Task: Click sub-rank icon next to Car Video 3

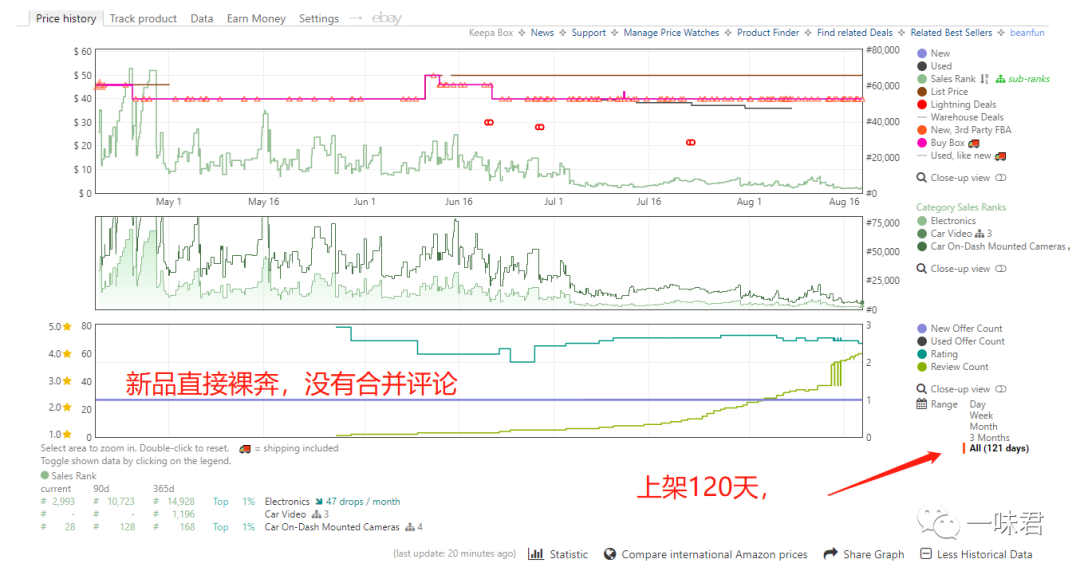Action: 317,515
